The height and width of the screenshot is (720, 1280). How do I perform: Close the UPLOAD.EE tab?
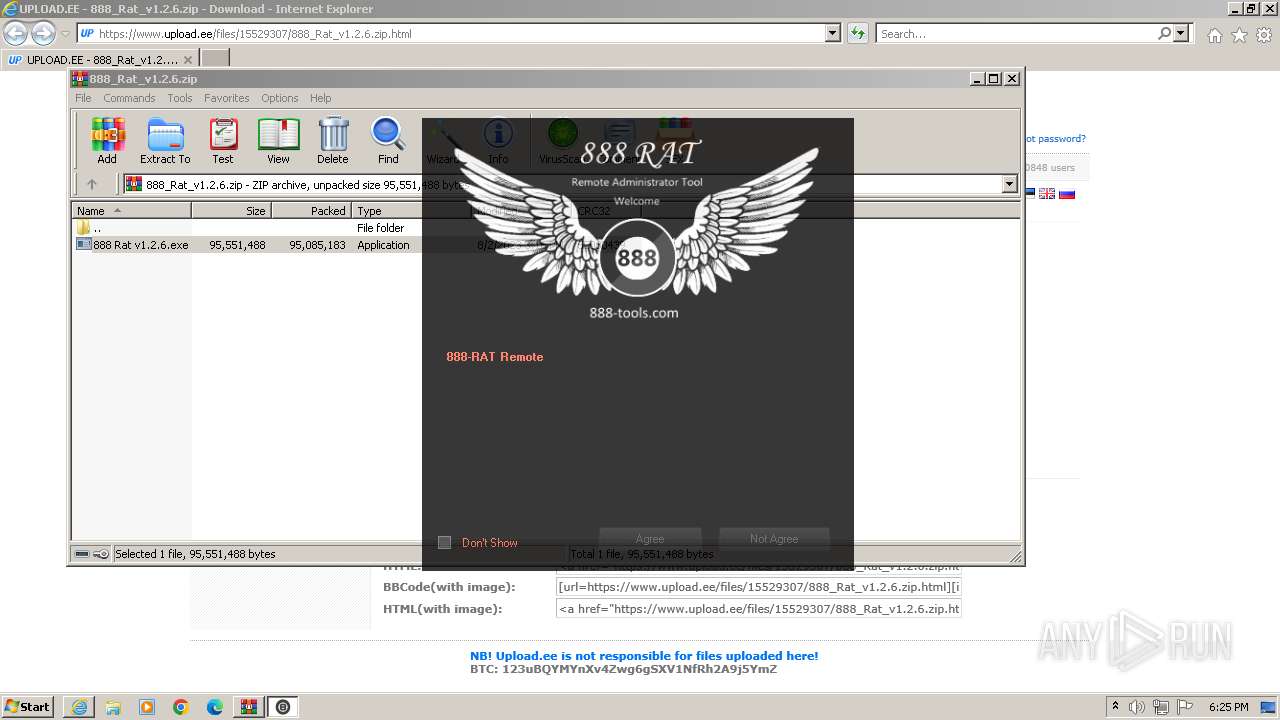[187, 60]
